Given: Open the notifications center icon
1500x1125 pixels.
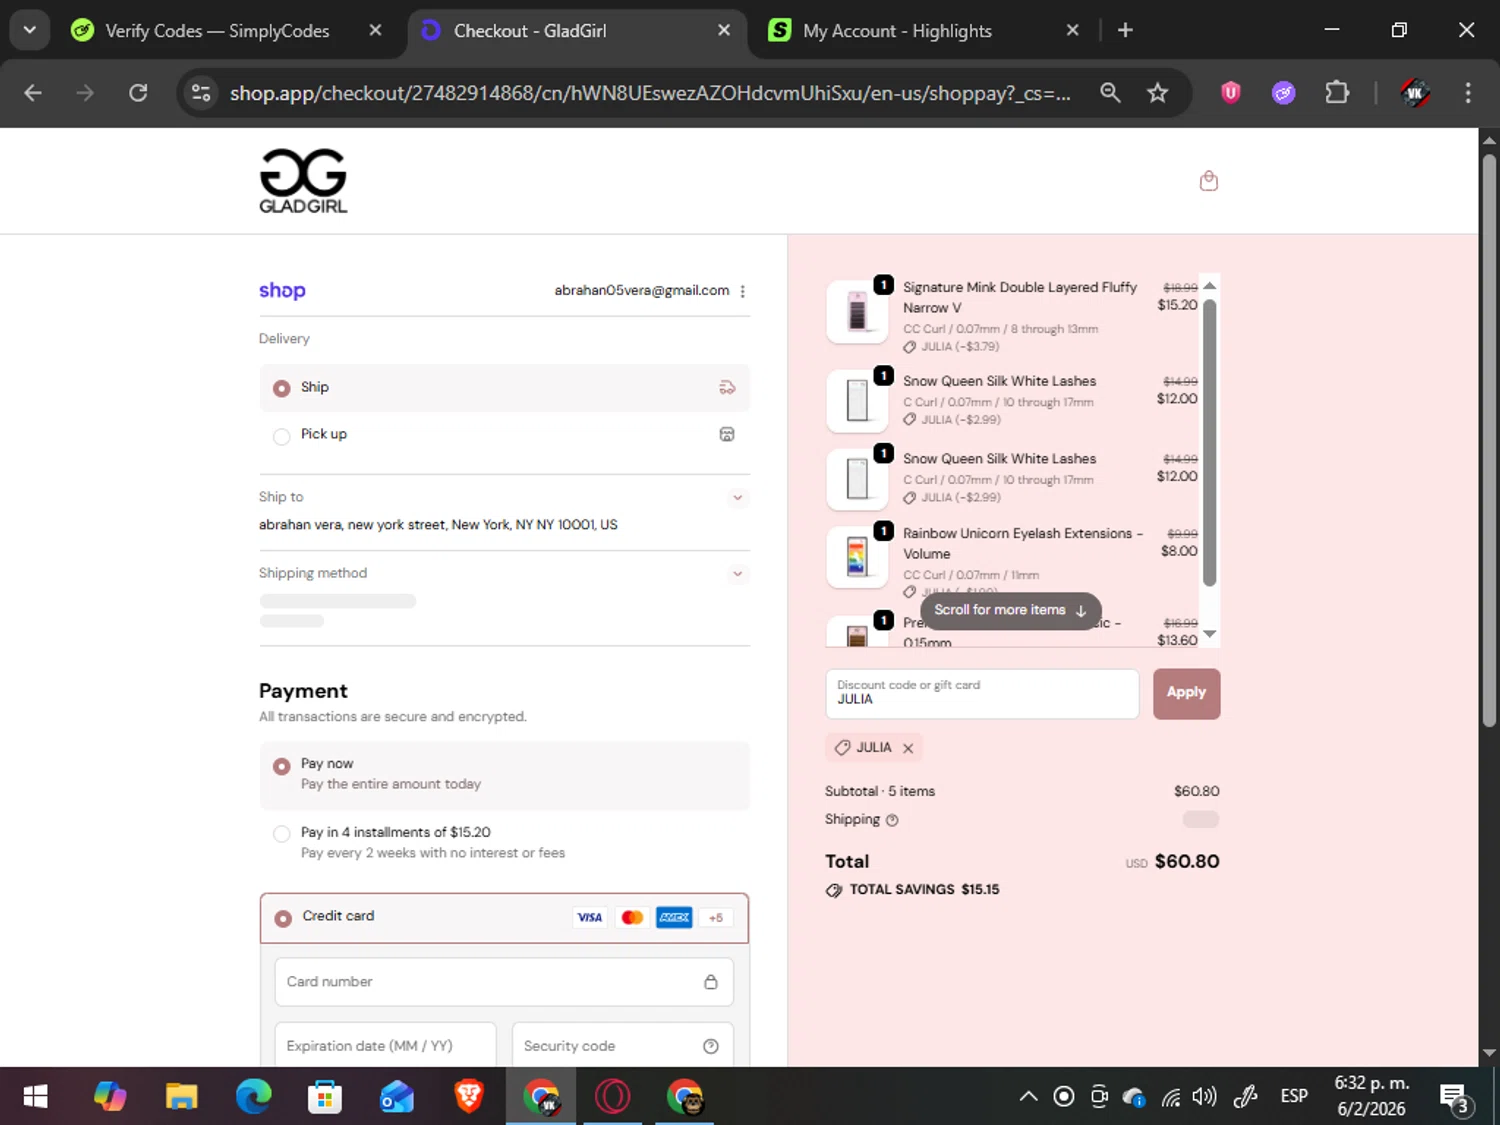Looking at the screenshot, I should coord(1455,1098).
